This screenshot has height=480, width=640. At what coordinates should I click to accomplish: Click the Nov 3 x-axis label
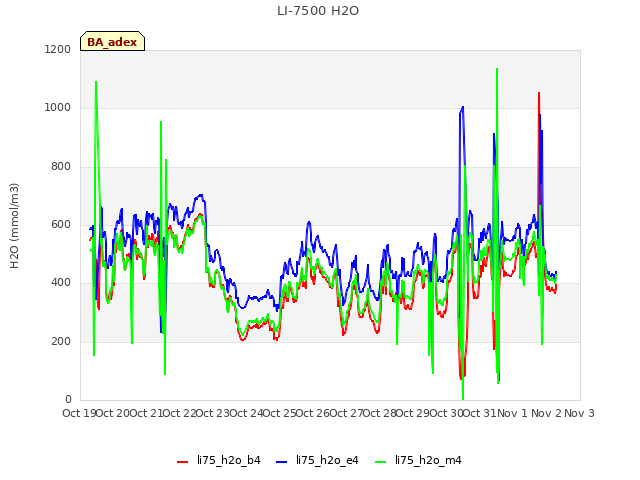click(x=579, y=413)
